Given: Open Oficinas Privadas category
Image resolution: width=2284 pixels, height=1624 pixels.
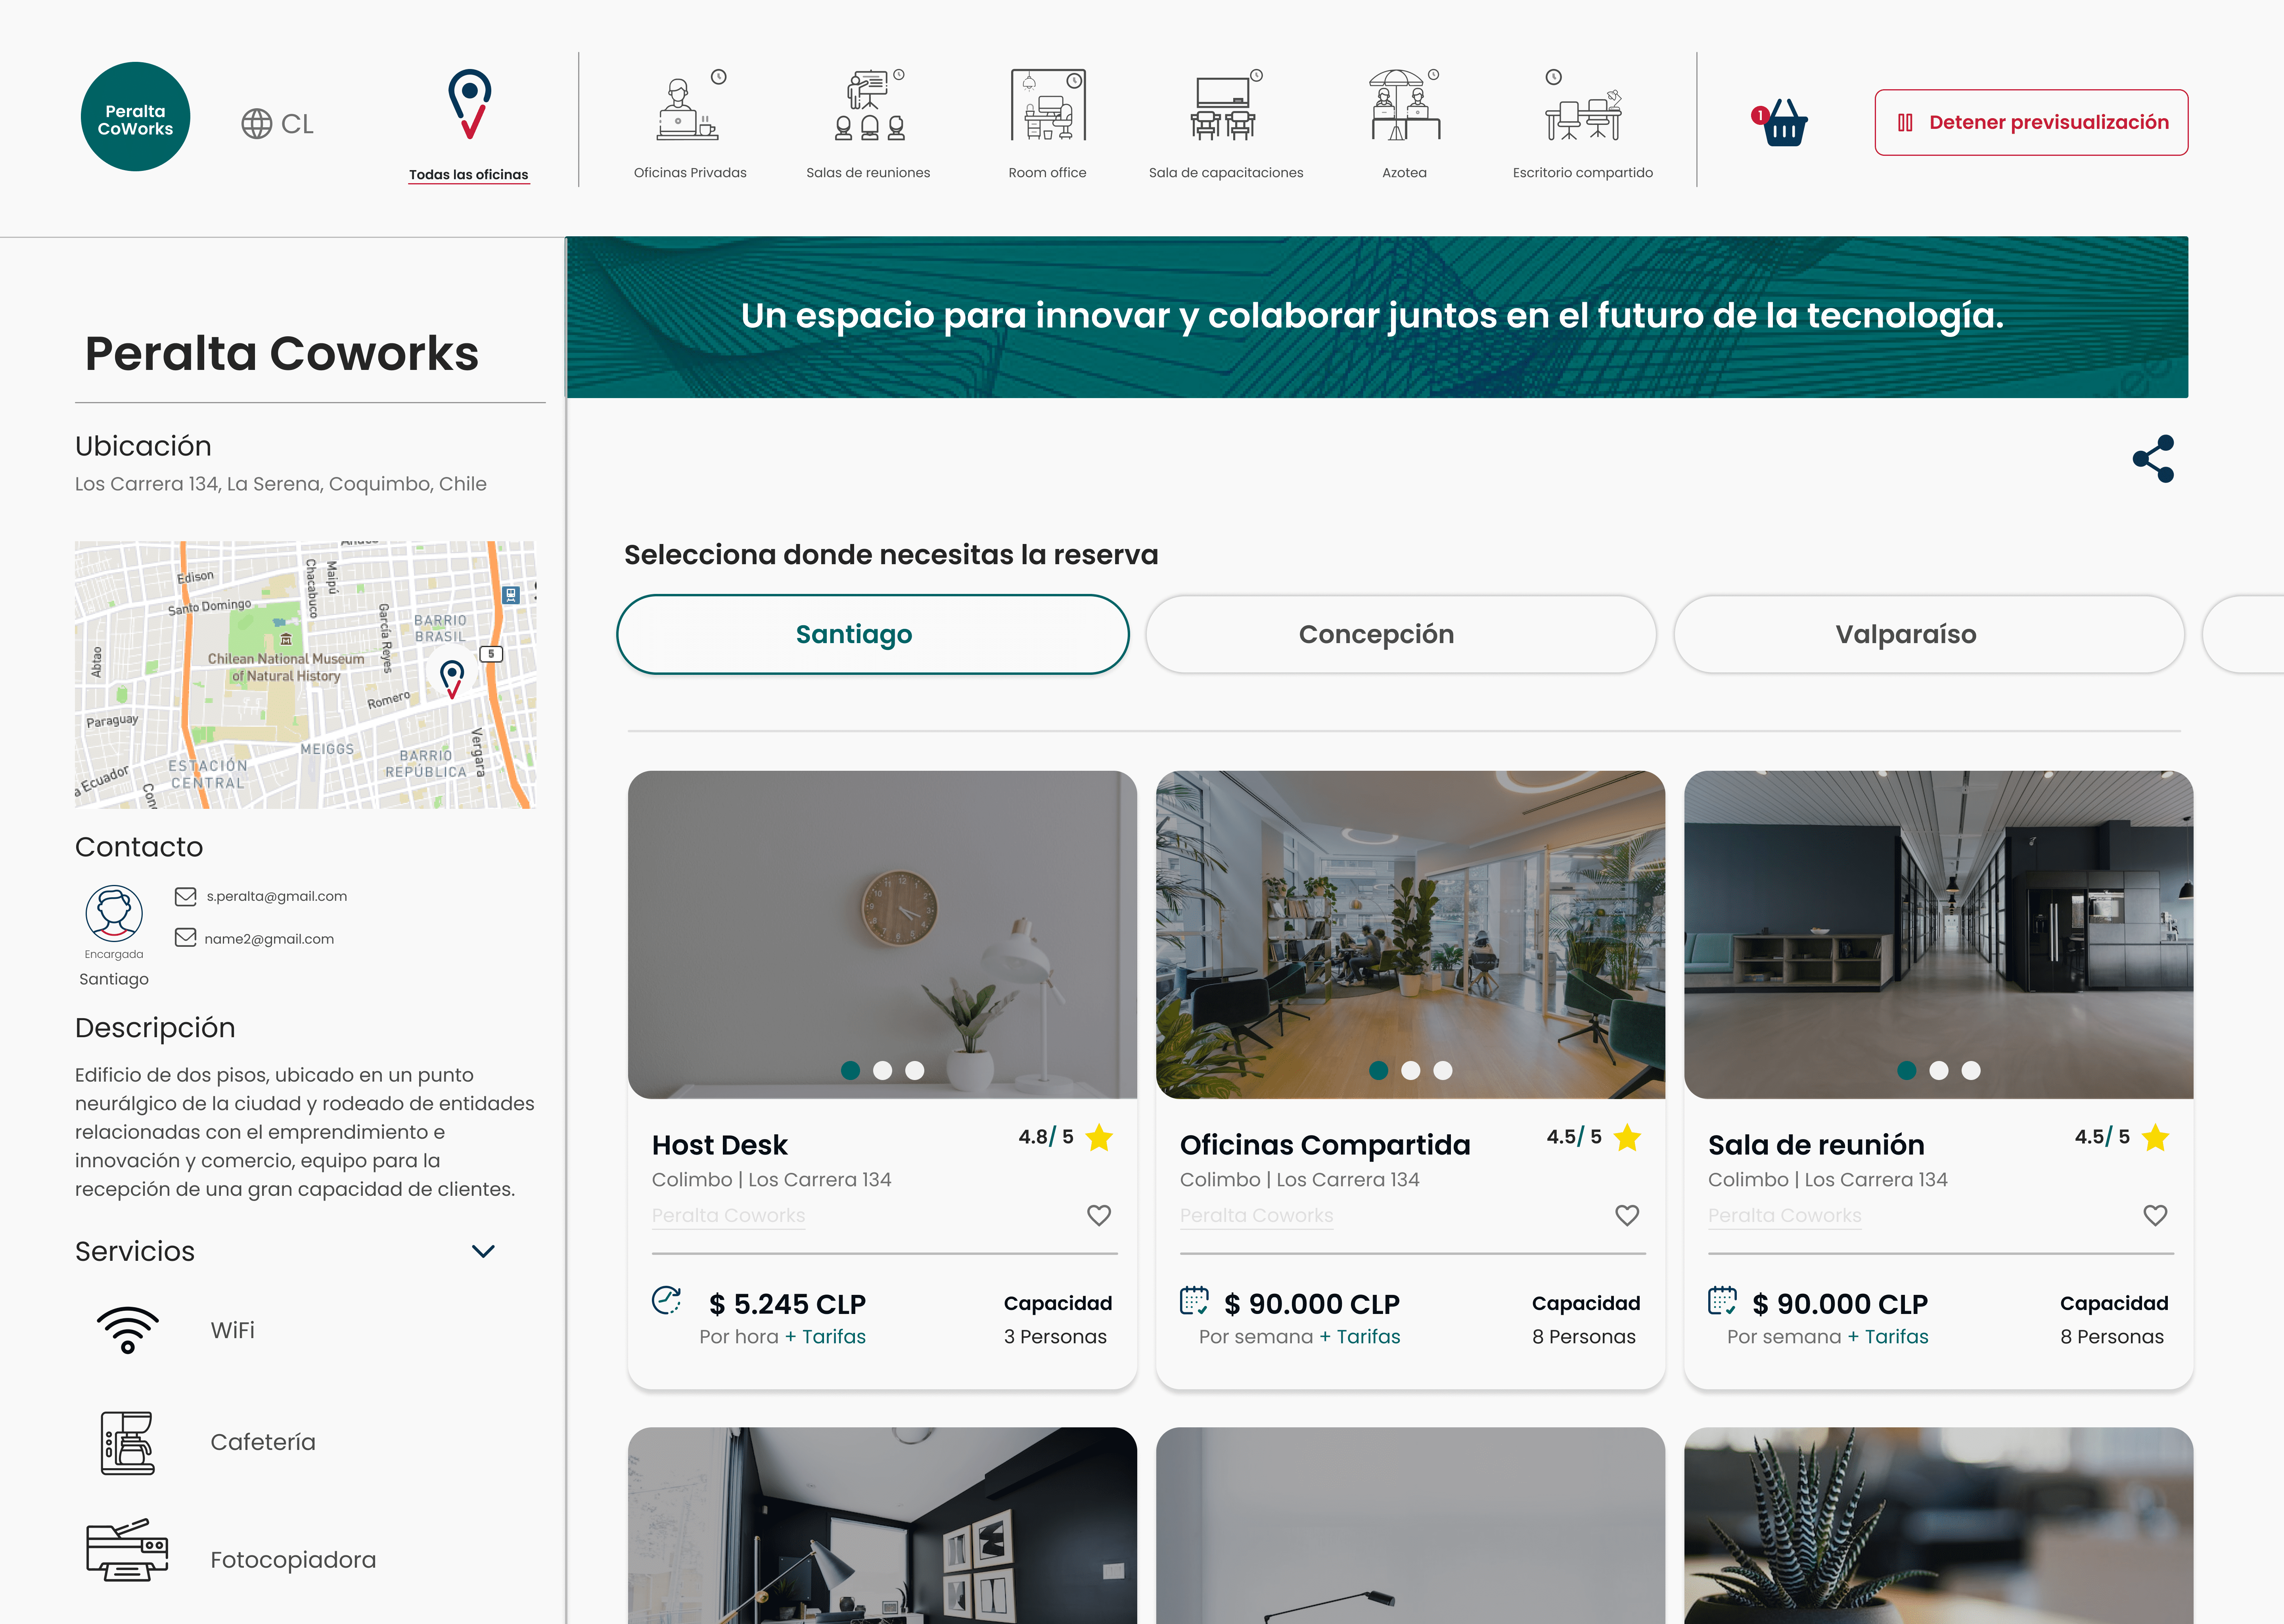Looking at the screenshot, I should 690,124.
